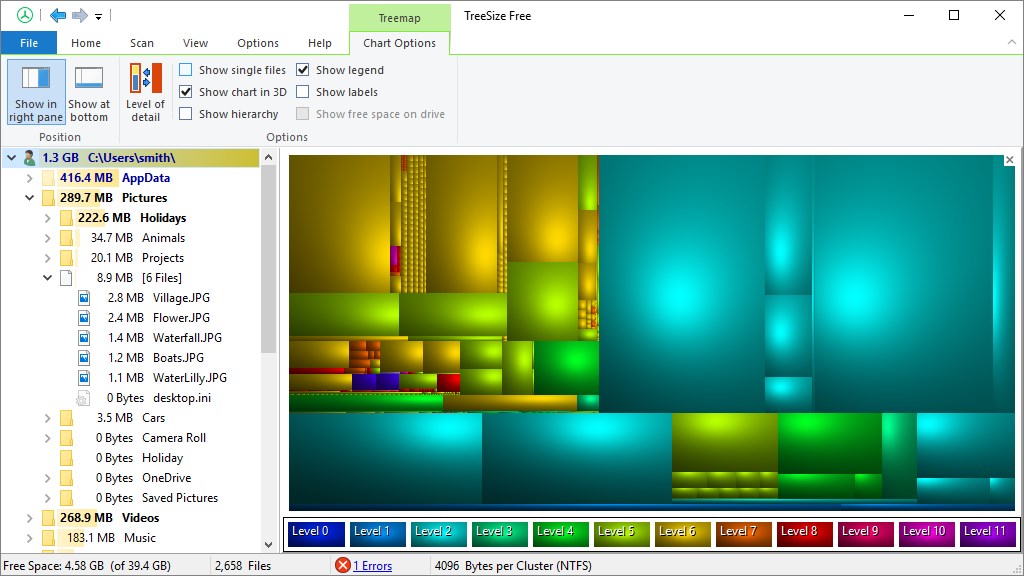Viewport: 1024px width, 576px height.
Task: Uncheck Show legend checkbox
Action: [x=302, y=70]
